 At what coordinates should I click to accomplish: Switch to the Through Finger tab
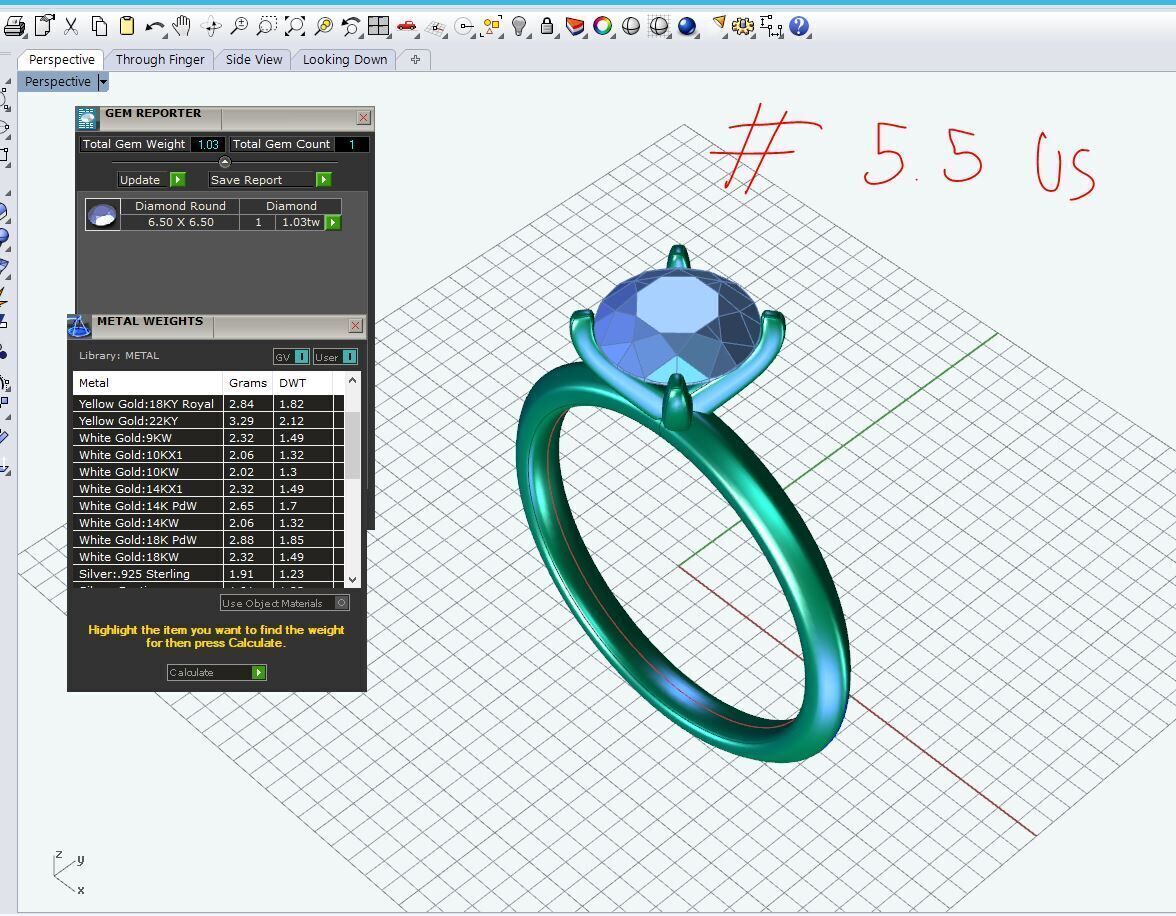[x=160, y=59]
